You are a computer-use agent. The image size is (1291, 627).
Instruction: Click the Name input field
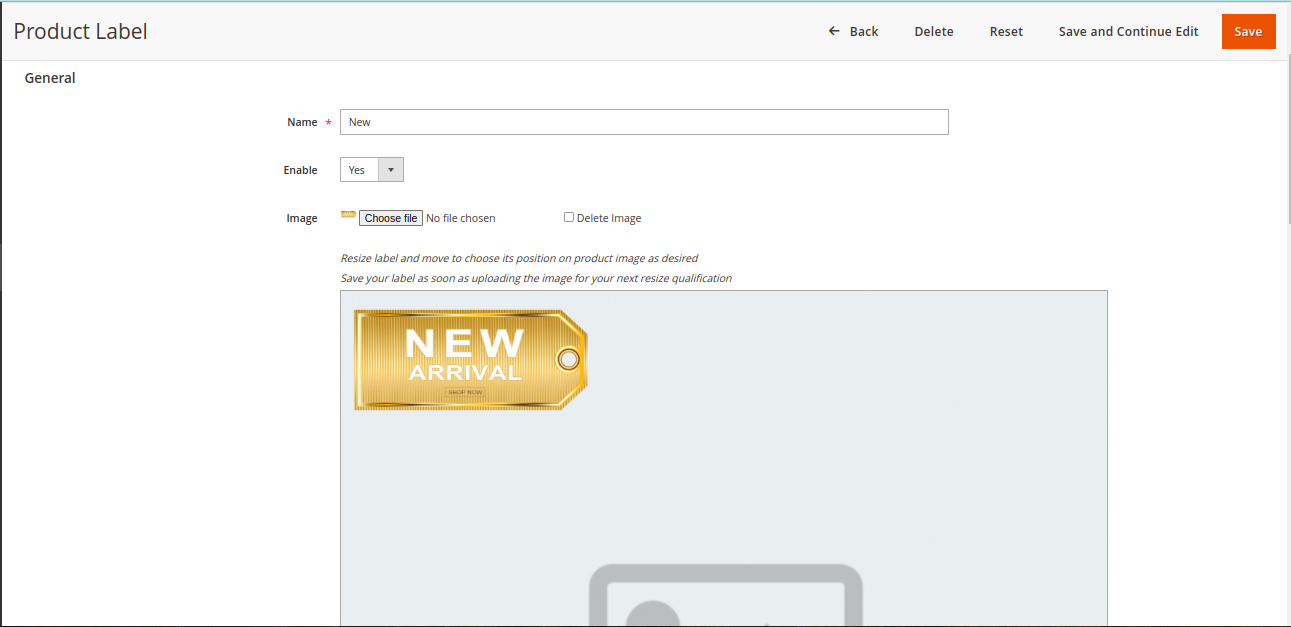pyautogui.click(x=644, y=122)
